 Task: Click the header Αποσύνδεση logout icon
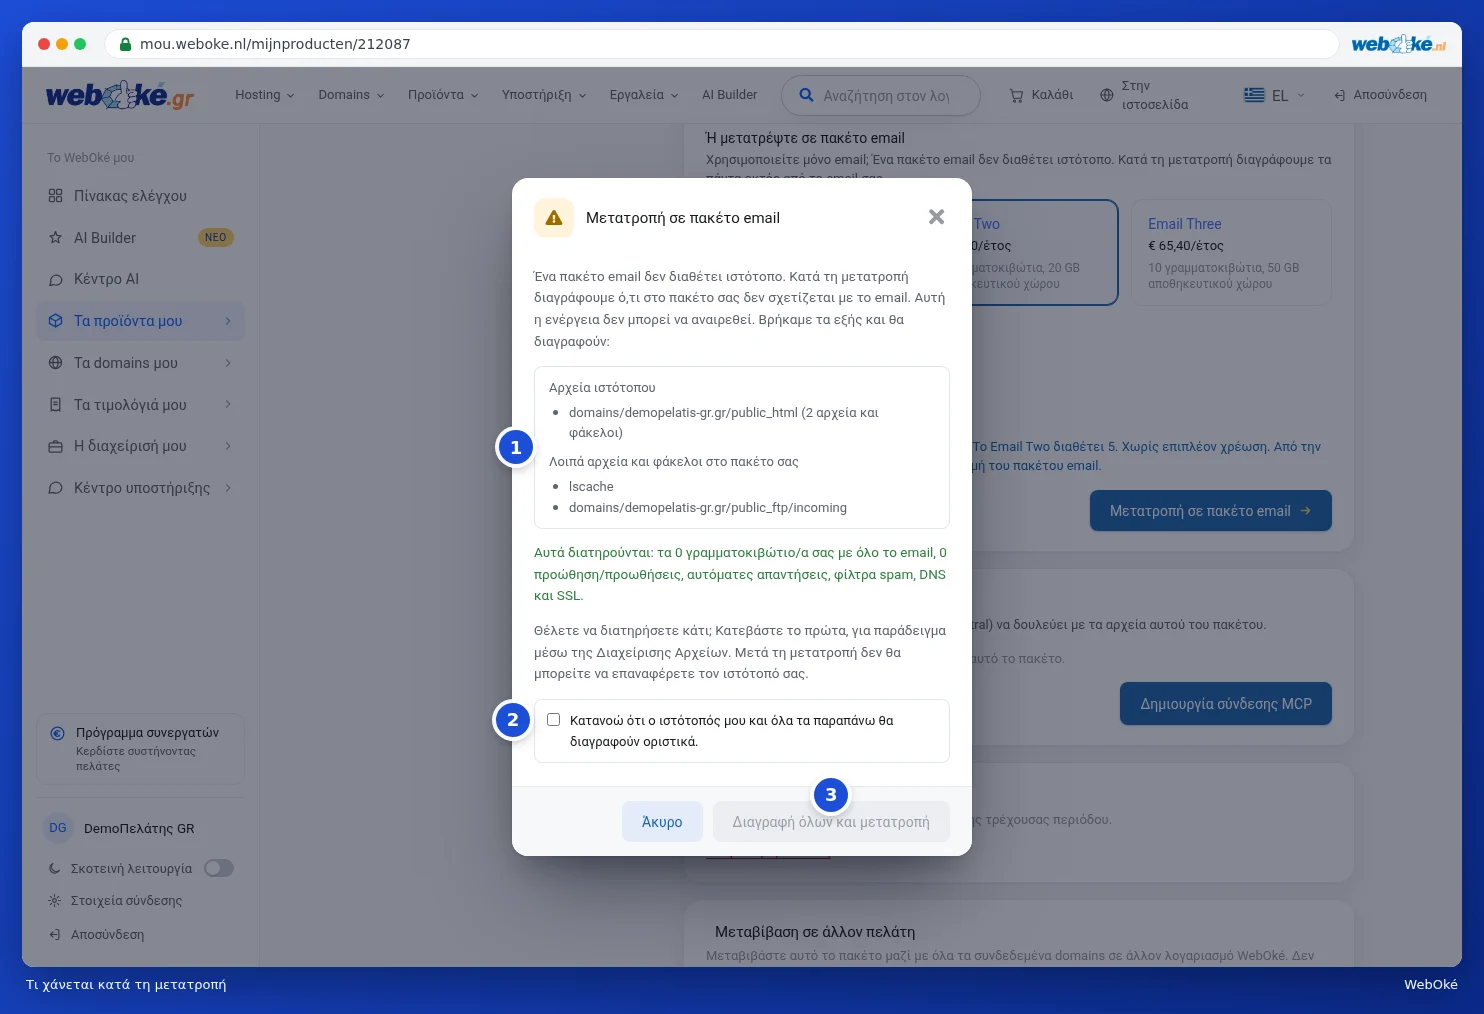pos(1339,96)
